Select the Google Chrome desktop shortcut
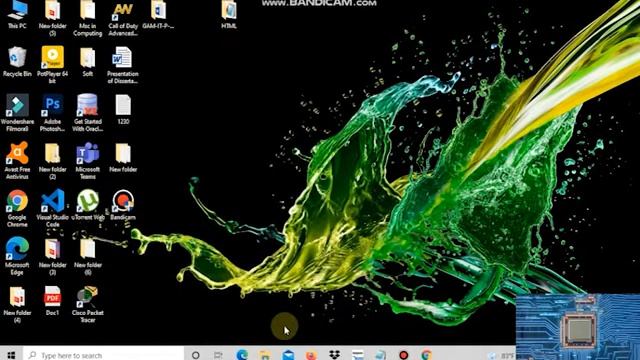 pos(17,208)
